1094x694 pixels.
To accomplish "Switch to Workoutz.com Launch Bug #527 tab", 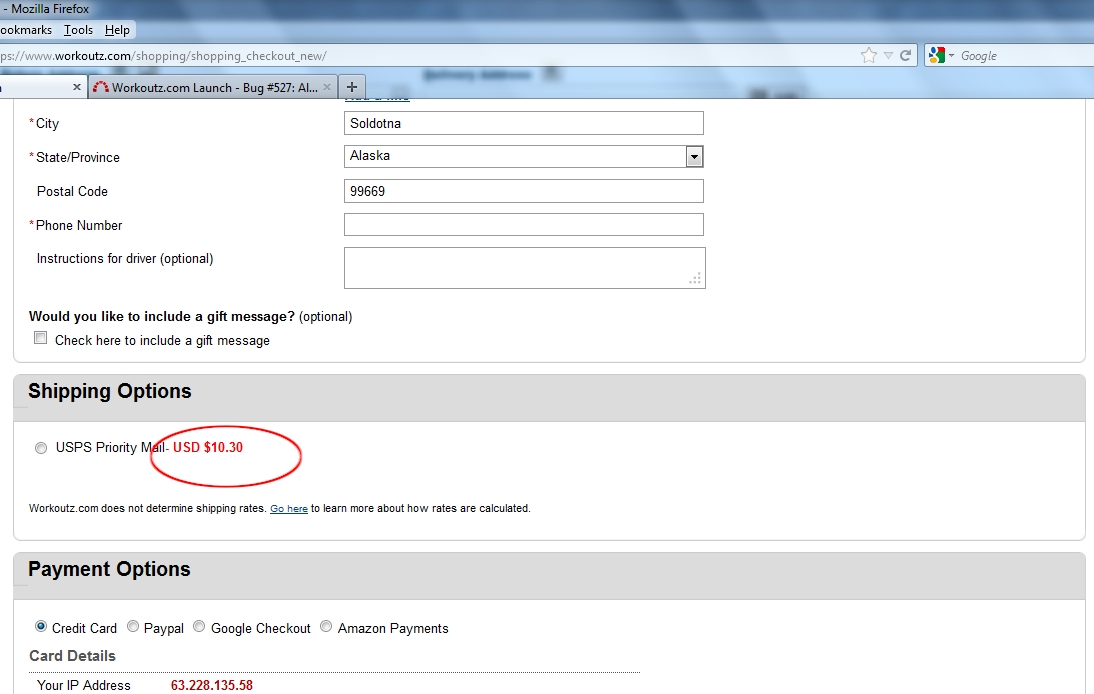I will pyautogui.click(x=213, y=87).
